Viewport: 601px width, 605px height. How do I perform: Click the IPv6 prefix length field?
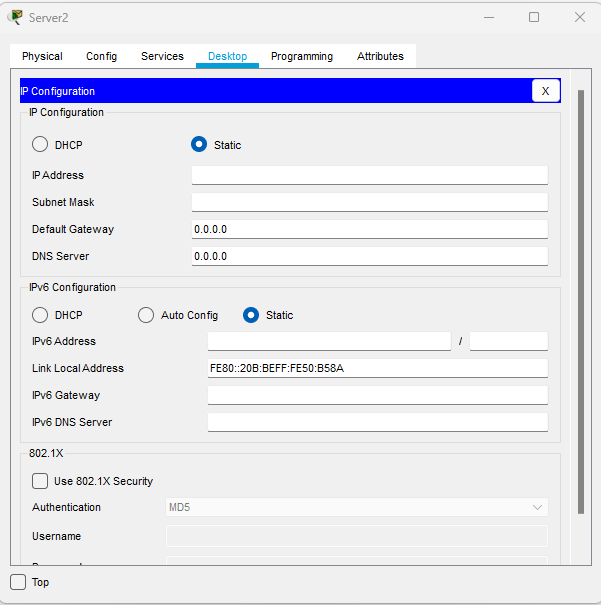click(509, 341)
